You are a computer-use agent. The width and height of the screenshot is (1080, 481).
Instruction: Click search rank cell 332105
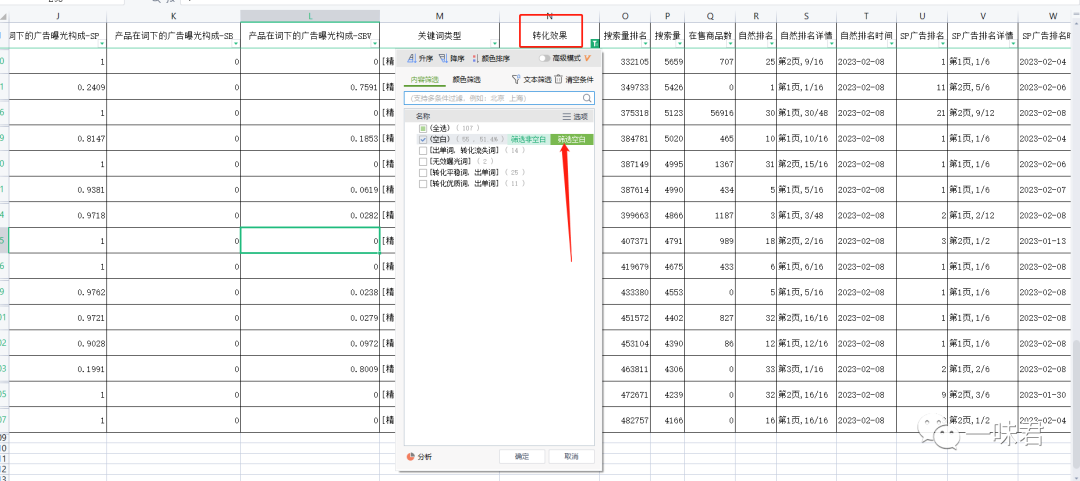point(625,61)
